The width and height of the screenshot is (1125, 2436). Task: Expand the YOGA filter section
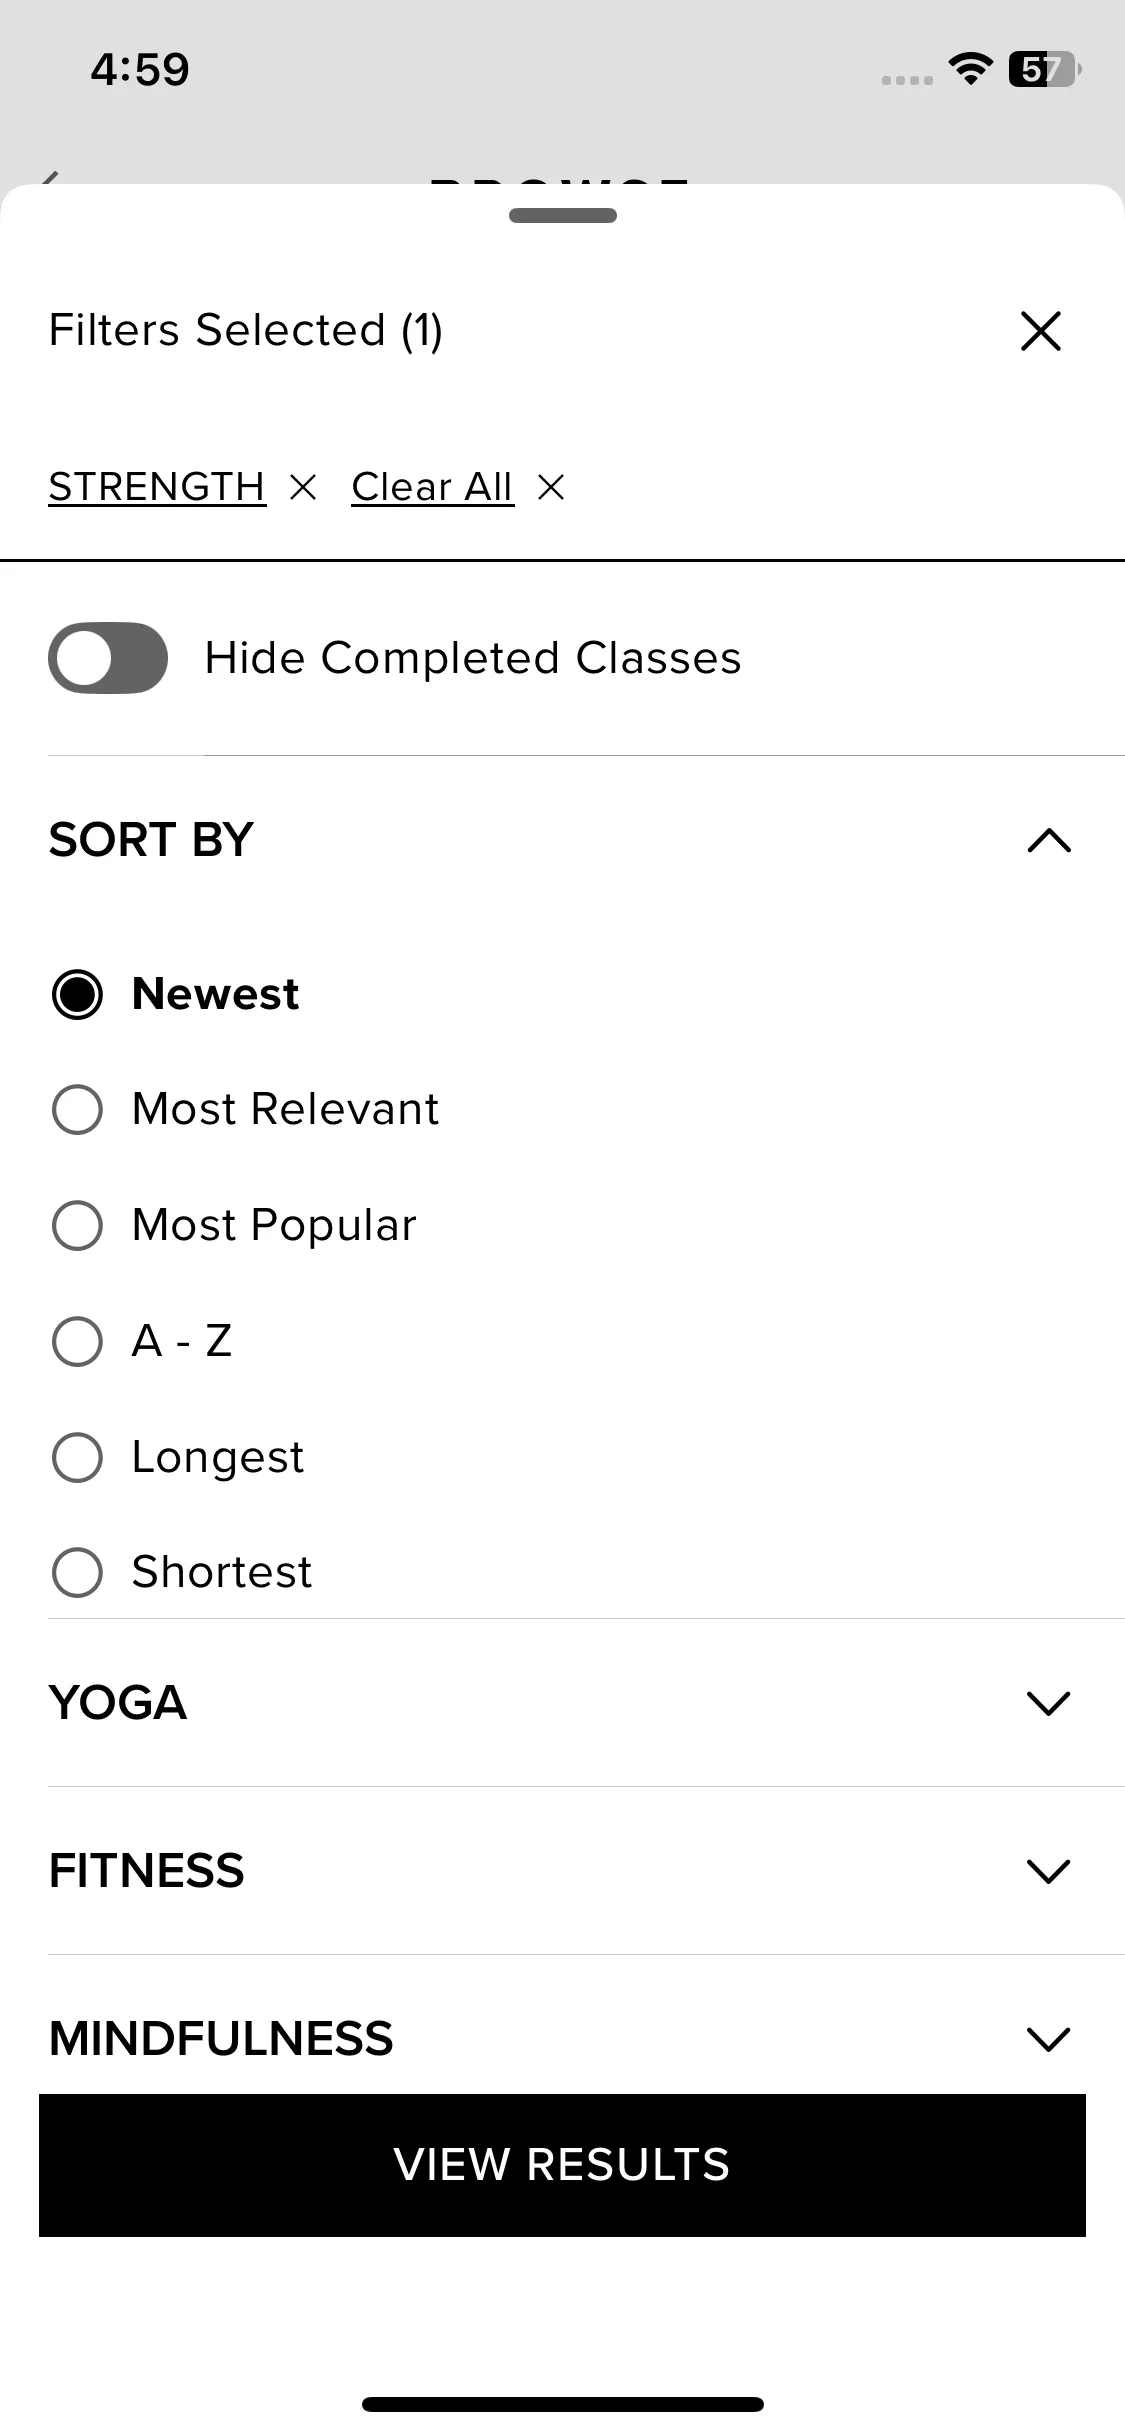point(1048,1703)
